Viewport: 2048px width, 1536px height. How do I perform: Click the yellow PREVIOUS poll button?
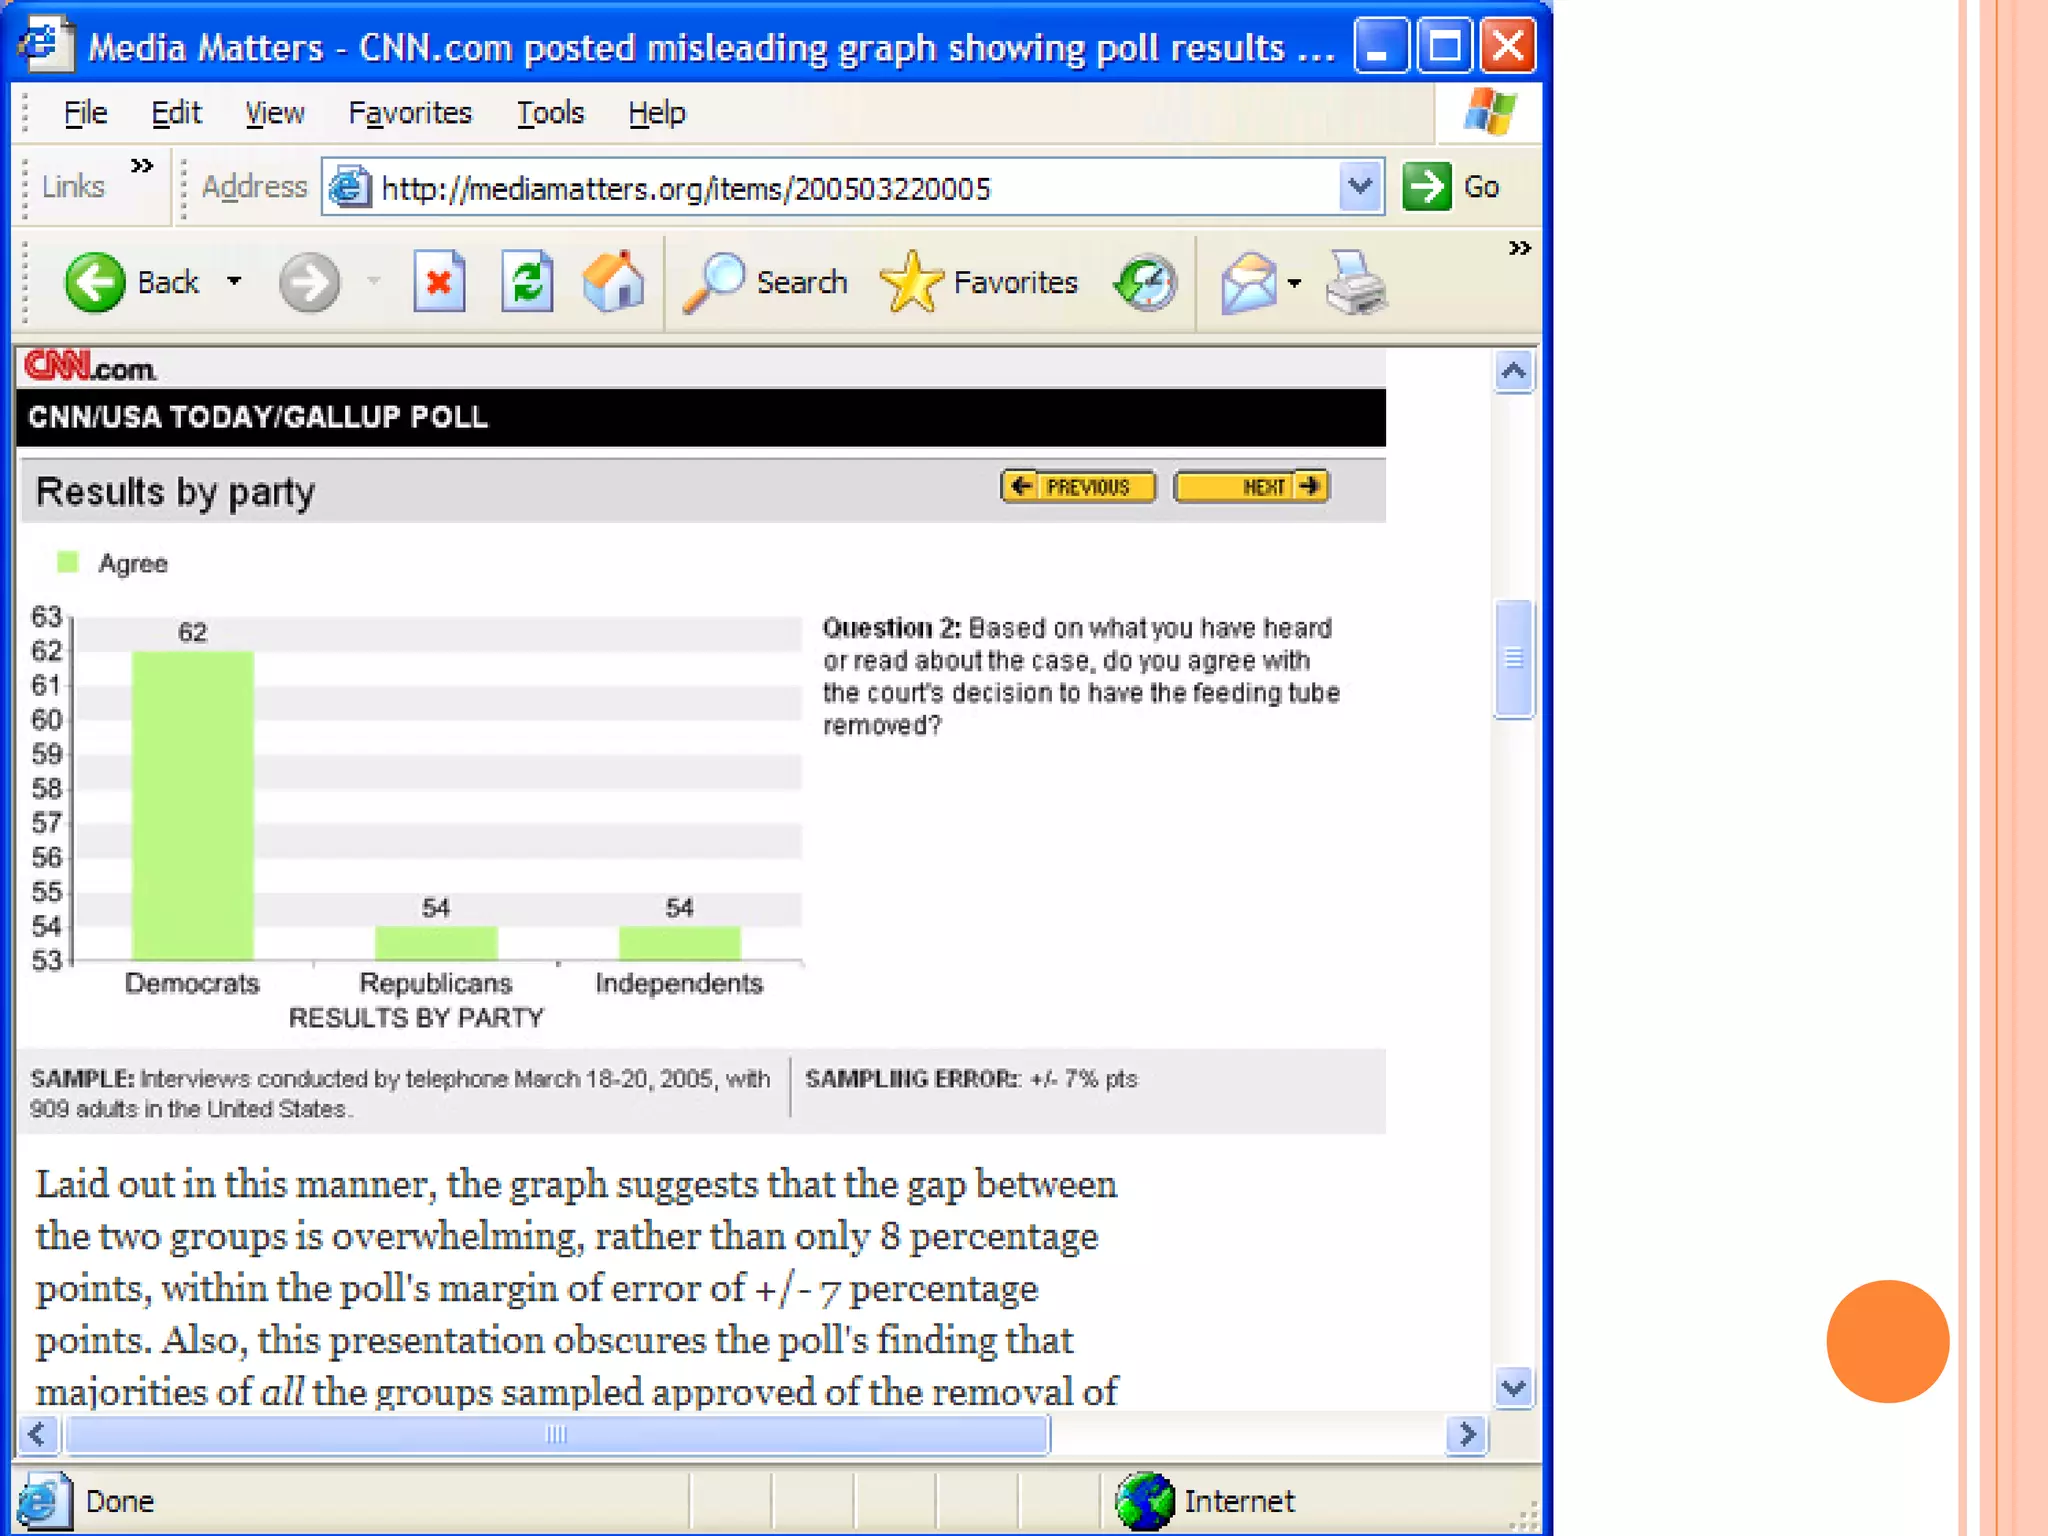(x=1078, y=487)
